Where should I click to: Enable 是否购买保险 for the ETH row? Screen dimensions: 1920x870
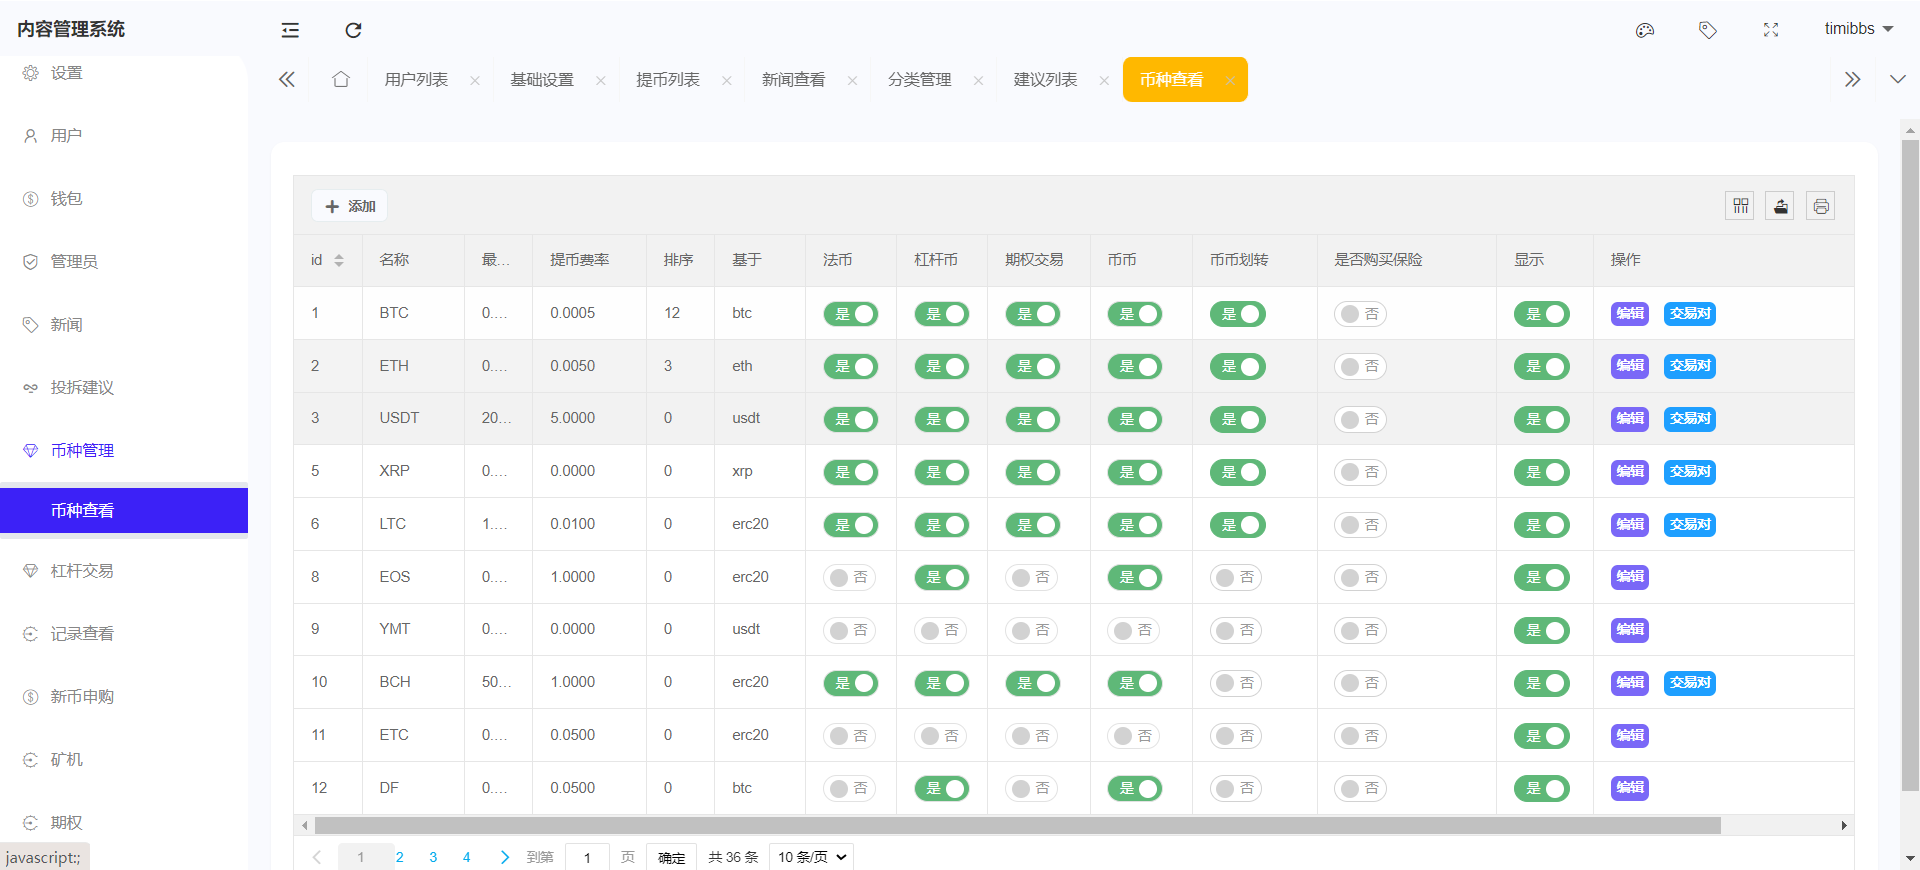[1360, 367]
